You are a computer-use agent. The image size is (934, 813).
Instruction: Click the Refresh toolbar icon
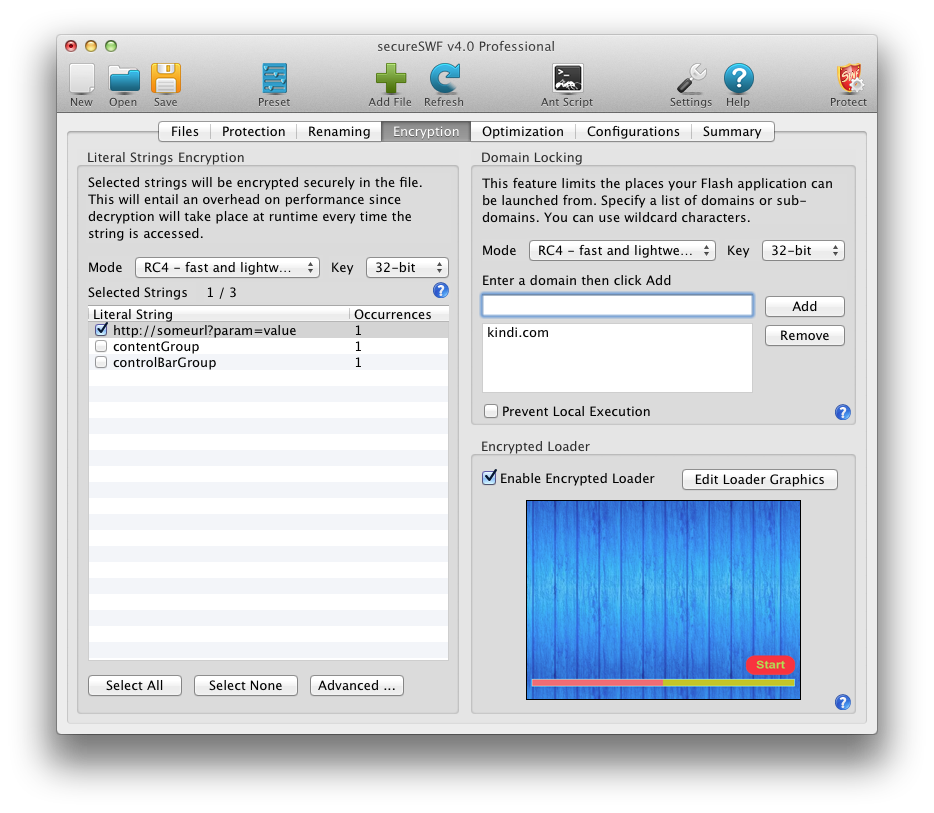(x=444, y=80)
